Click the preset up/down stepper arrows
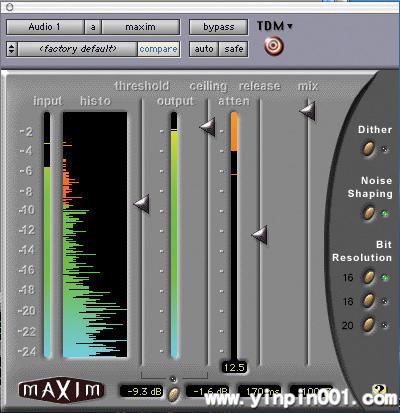Image resolution: width=400 pixels, height=413 pixels. 12,49
